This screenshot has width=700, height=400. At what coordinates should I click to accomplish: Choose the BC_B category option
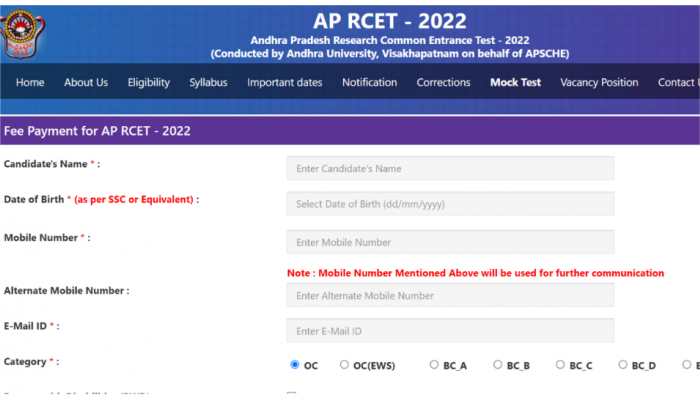pos(498,365)
